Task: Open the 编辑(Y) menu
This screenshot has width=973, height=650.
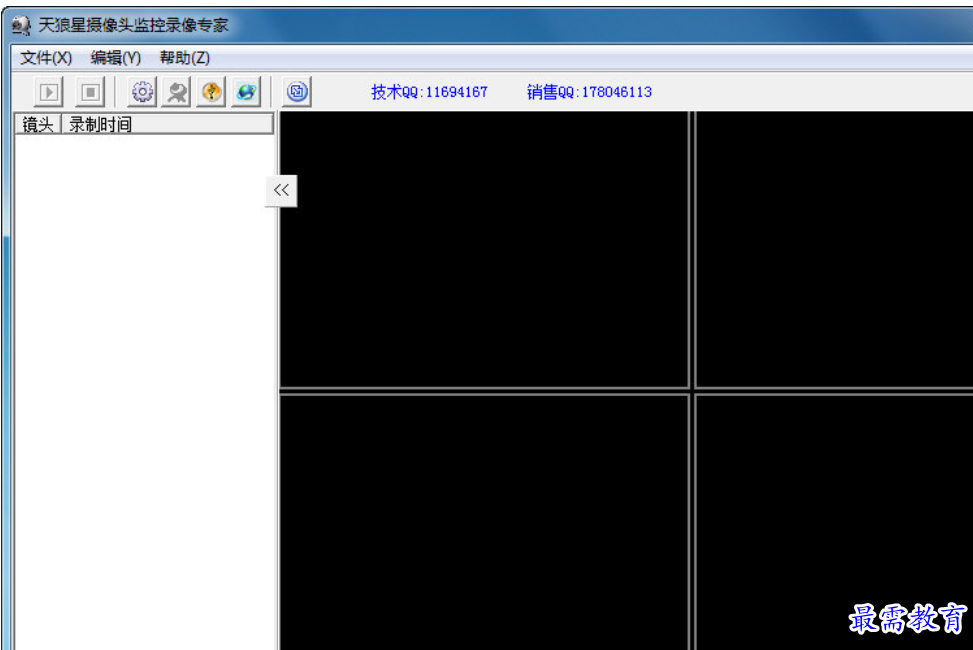Action: 115,58
